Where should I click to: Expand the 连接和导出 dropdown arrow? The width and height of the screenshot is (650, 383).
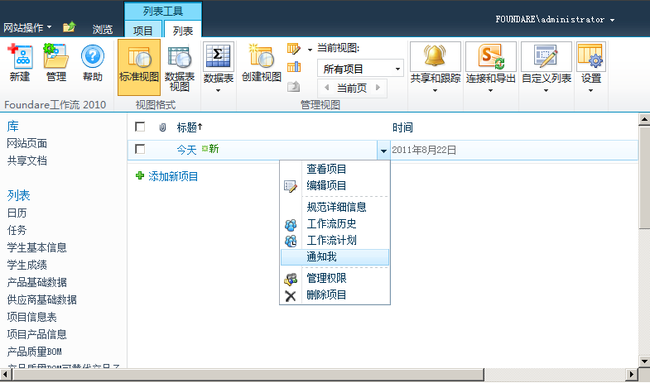click(x=490, y=90)
